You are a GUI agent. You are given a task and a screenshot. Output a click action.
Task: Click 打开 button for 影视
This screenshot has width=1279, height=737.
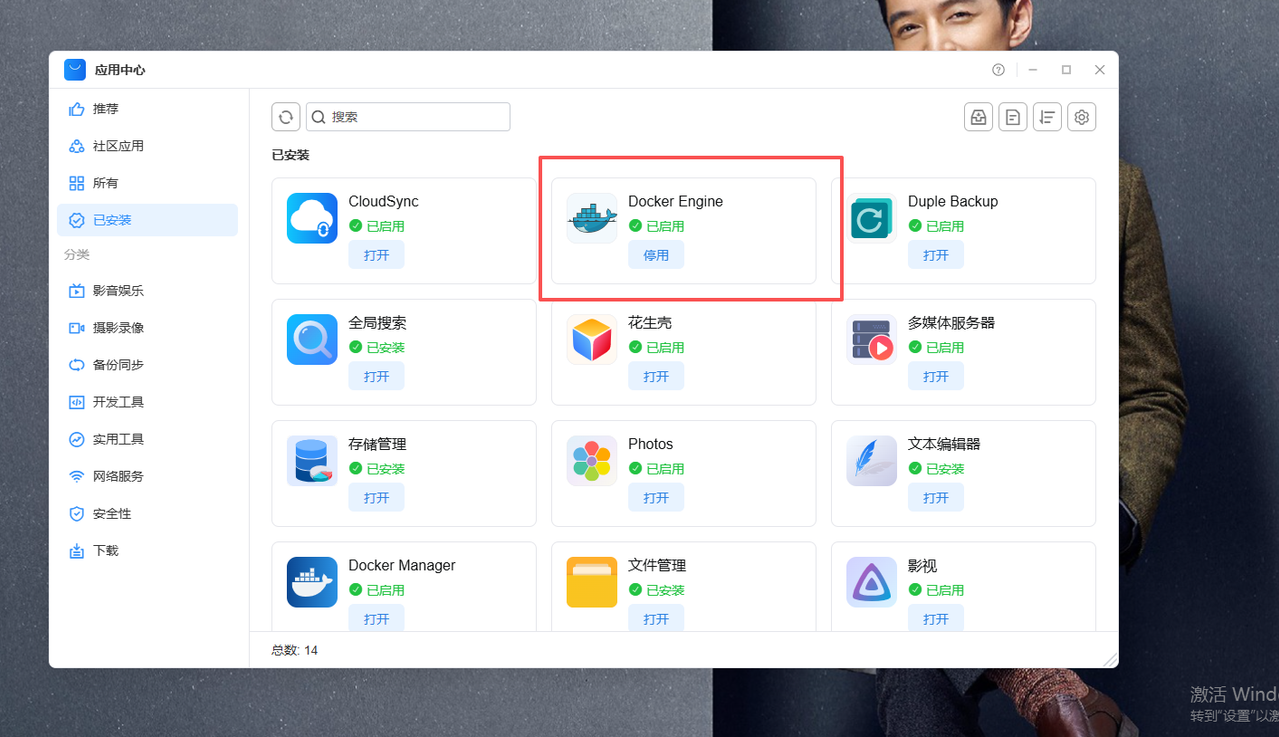936,619
